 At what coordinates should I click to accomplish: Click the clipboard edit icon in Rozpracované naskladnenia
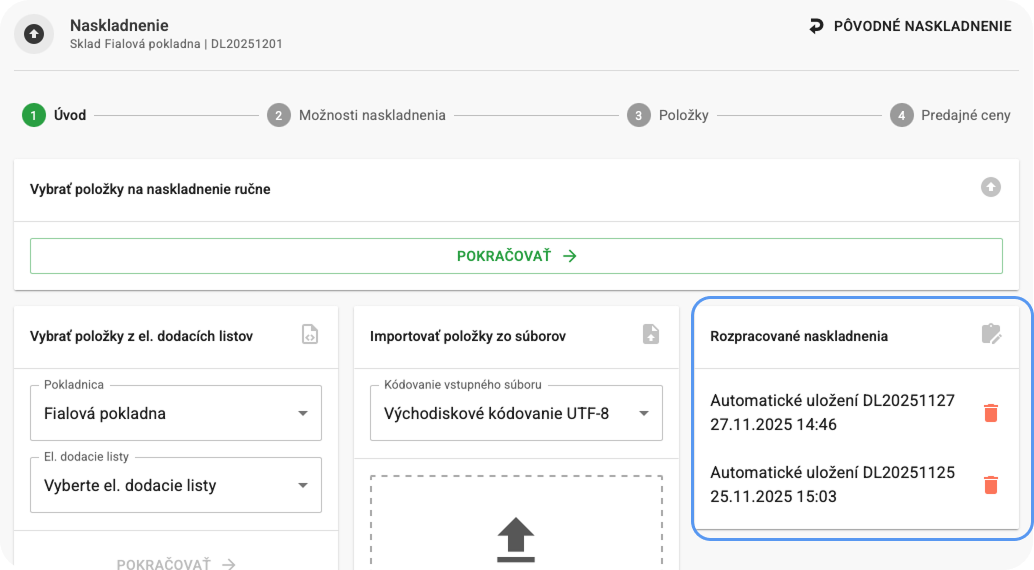pyautogui.click(x=991, y=335)
